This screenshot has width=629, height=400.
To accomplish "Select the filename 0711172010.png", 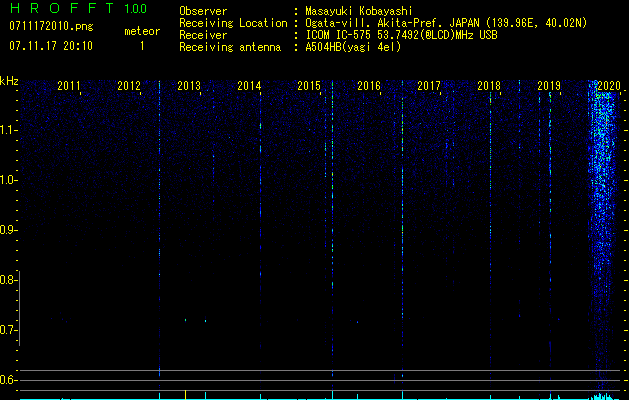I will pos(51,27).
